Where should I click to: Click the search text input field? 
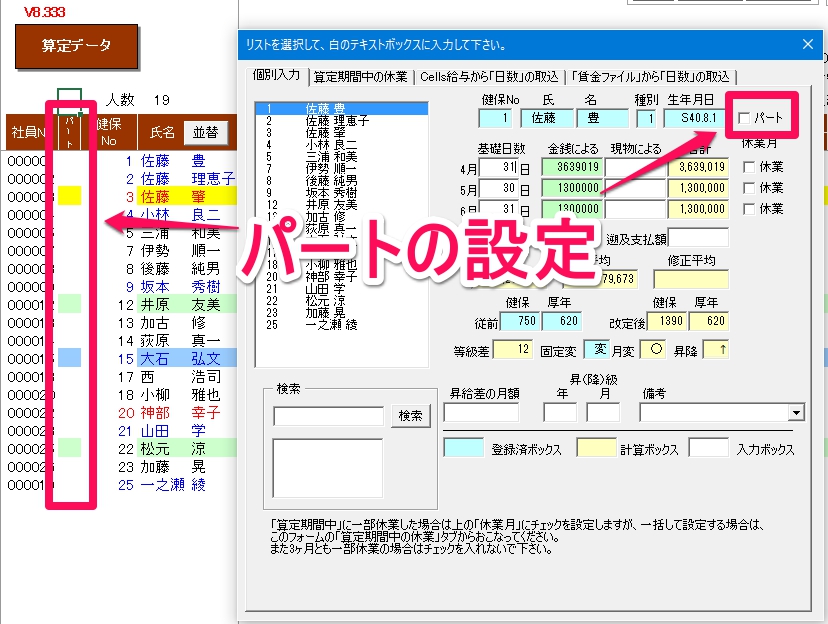tap(329, 416)
